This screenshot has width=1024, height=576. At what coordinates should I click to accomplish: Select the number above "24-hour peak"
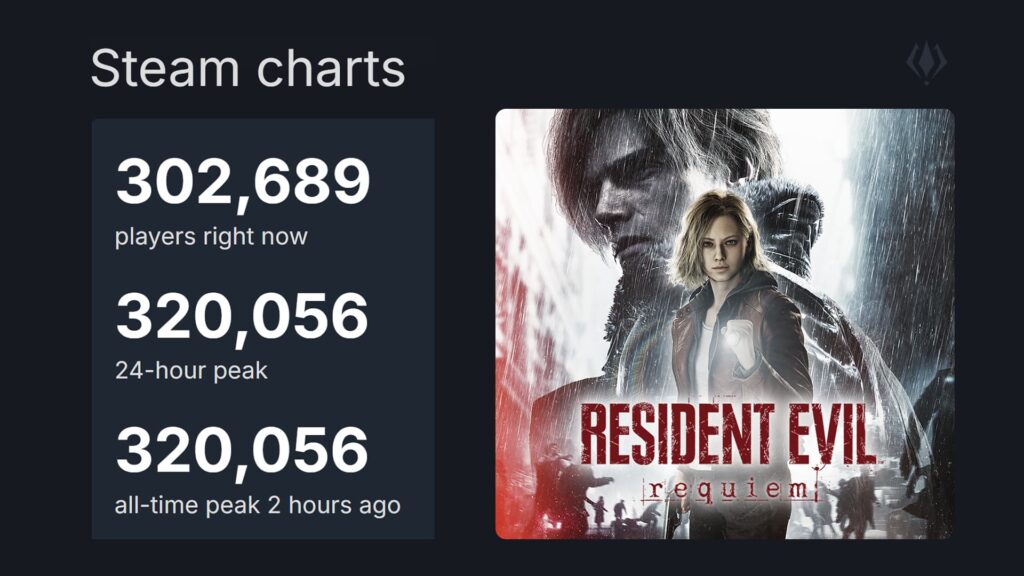click(243, 316)
